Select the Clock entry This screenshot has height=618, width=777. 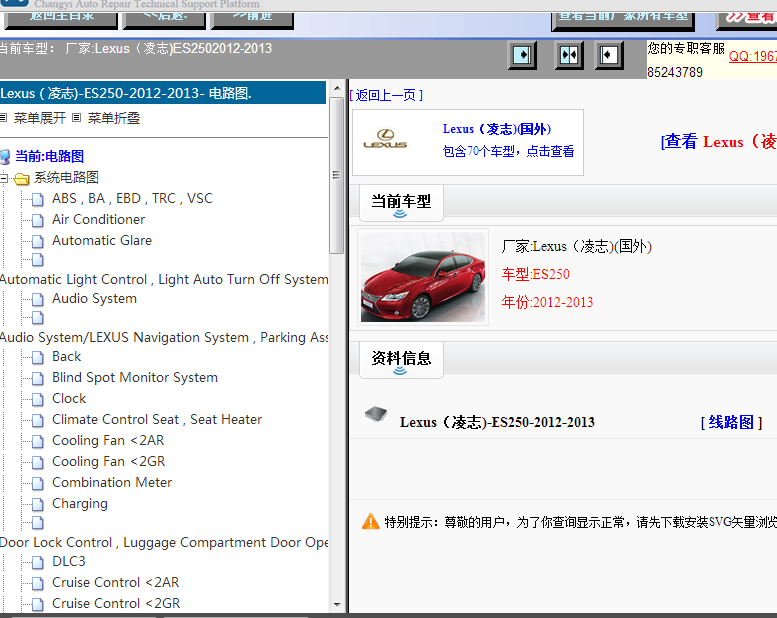tap(69, 399)
